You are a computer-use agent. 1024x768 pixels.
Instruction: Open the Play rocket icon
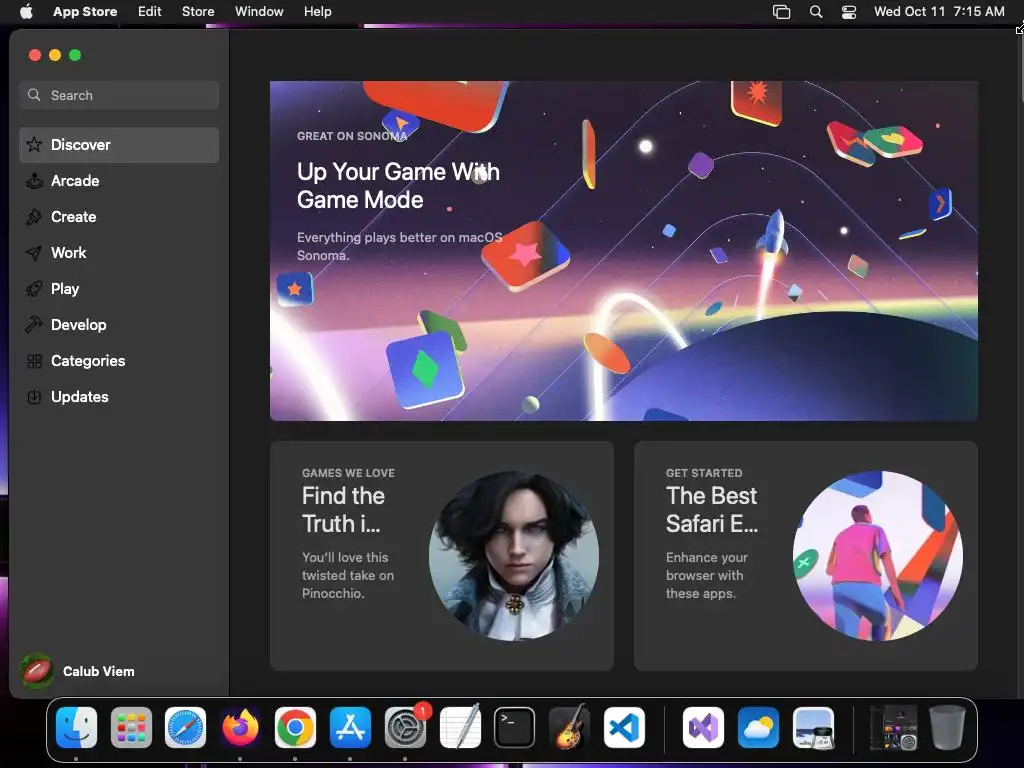tap(34, 289)
